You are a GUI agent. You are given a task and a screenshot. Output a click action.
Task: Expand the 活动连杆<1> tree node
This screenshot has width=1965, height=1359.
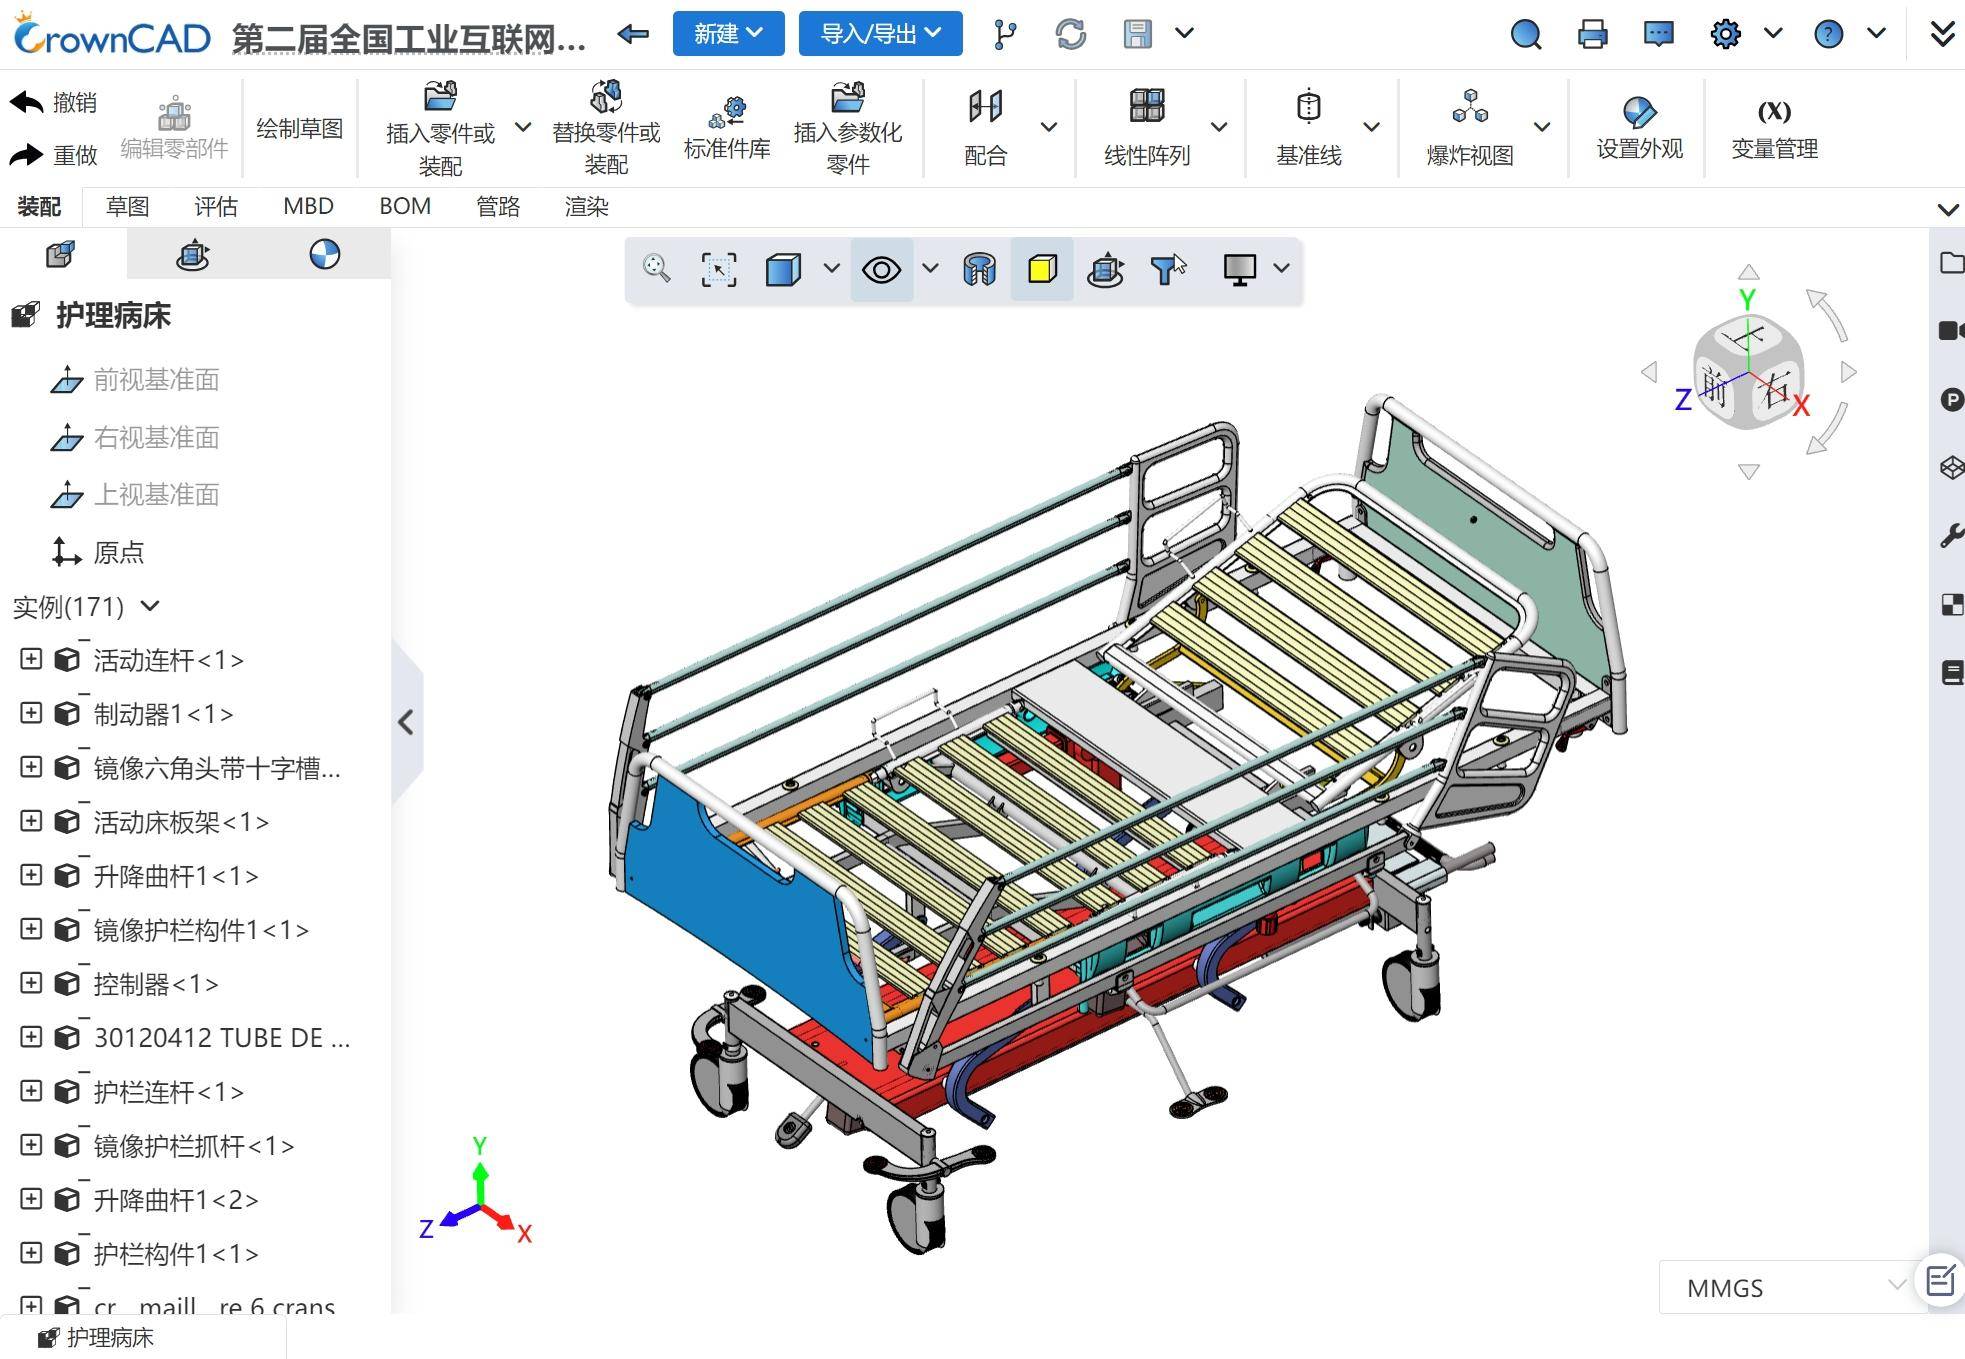click(x=31, y=659)
